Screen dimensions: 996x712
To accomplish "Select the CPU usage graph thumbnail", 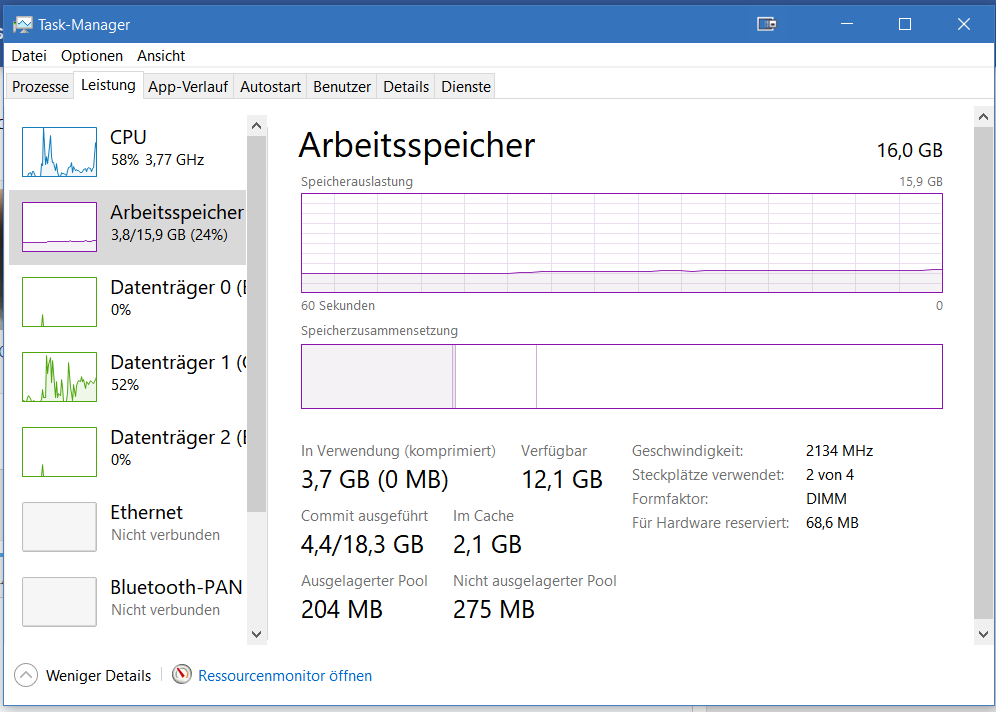I will click(x=60, y=152).
